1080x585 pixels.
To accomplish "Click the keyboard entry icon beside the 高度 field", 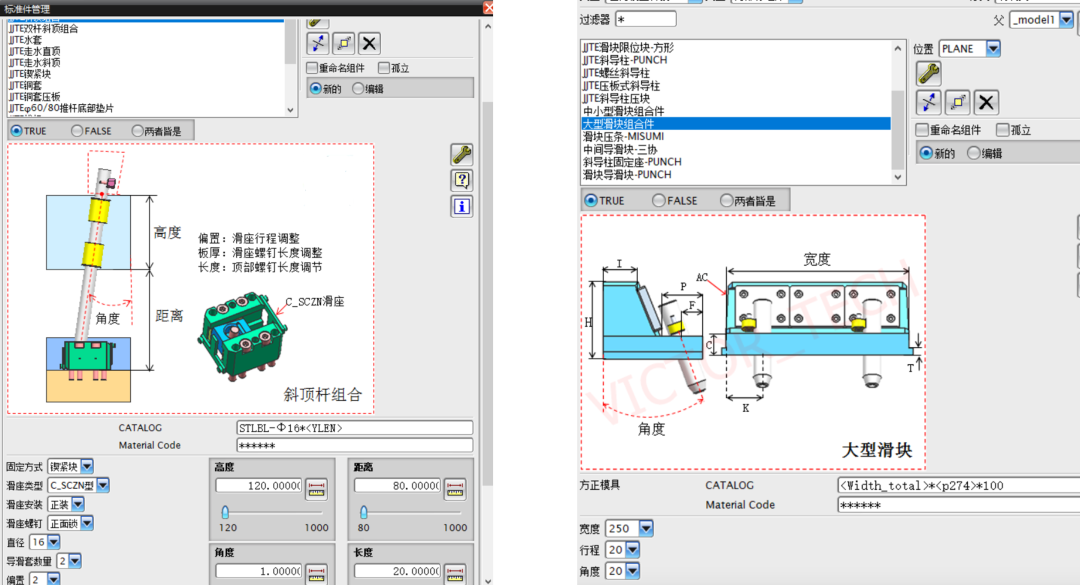I will click(317, 487).
